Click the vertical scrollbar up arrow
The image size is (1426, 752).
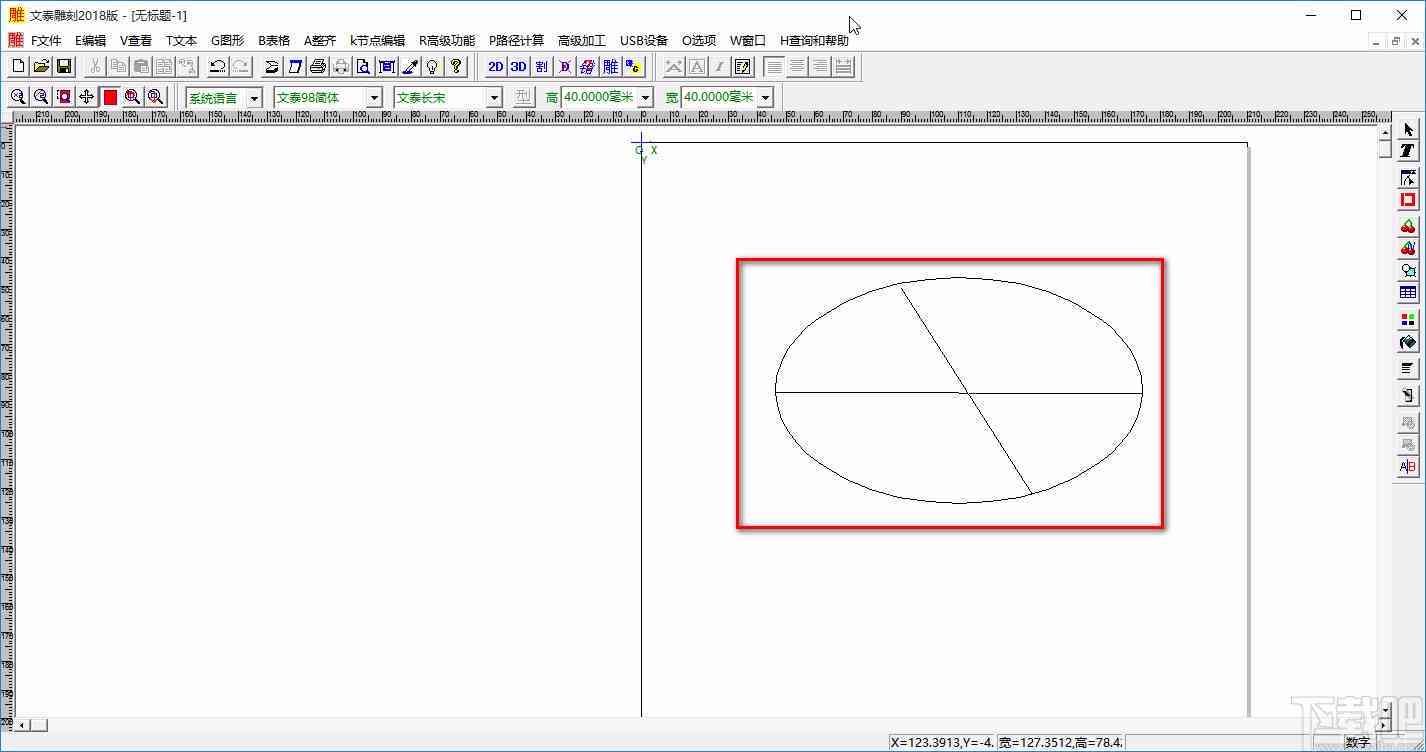click(1385, 132)
